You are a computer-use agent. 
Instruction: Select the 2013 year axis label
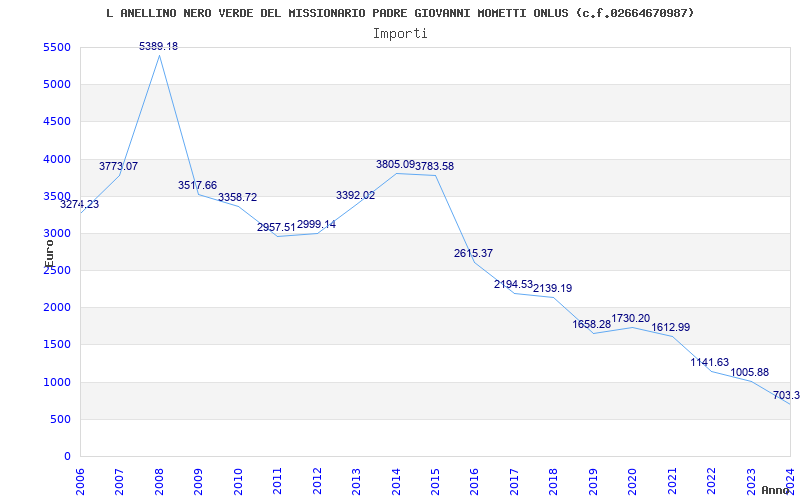[x=356, y=481]
